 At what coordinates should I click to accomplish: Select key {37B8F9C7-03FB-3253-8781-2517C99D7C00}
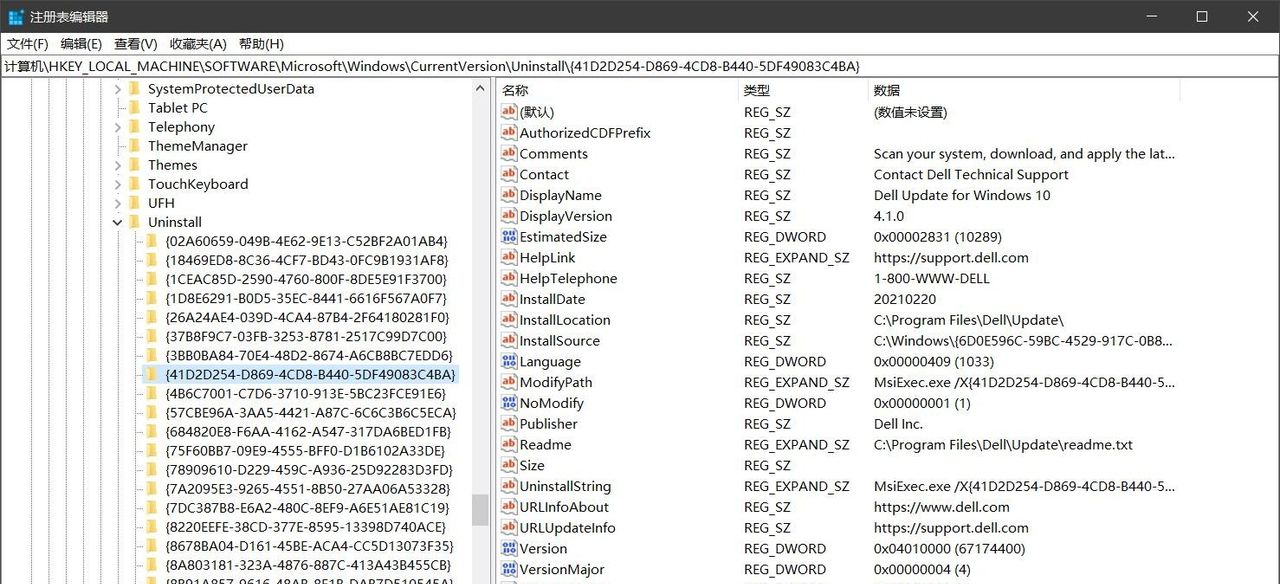306,336
